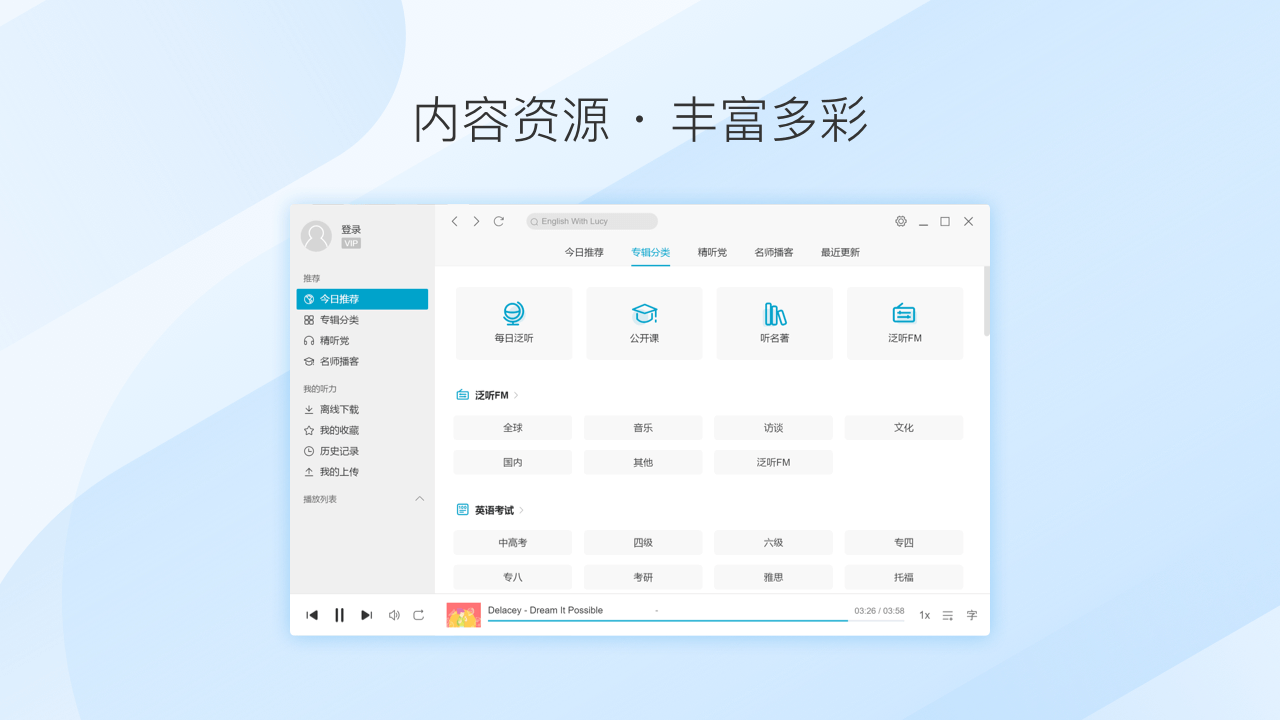This screenshot has width=1280, height=720.
Task: Click the 英语考试 section icon
Action: point(463,510)
